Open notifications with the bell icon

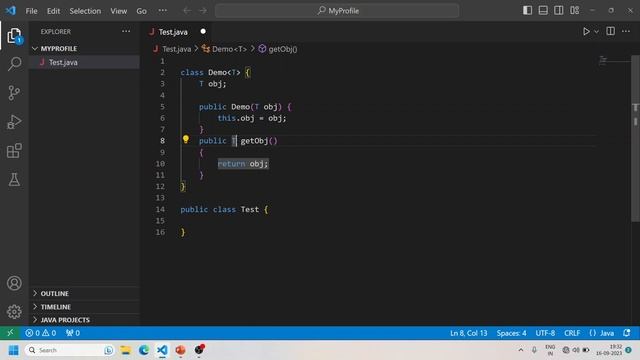(x=627, y=333)
